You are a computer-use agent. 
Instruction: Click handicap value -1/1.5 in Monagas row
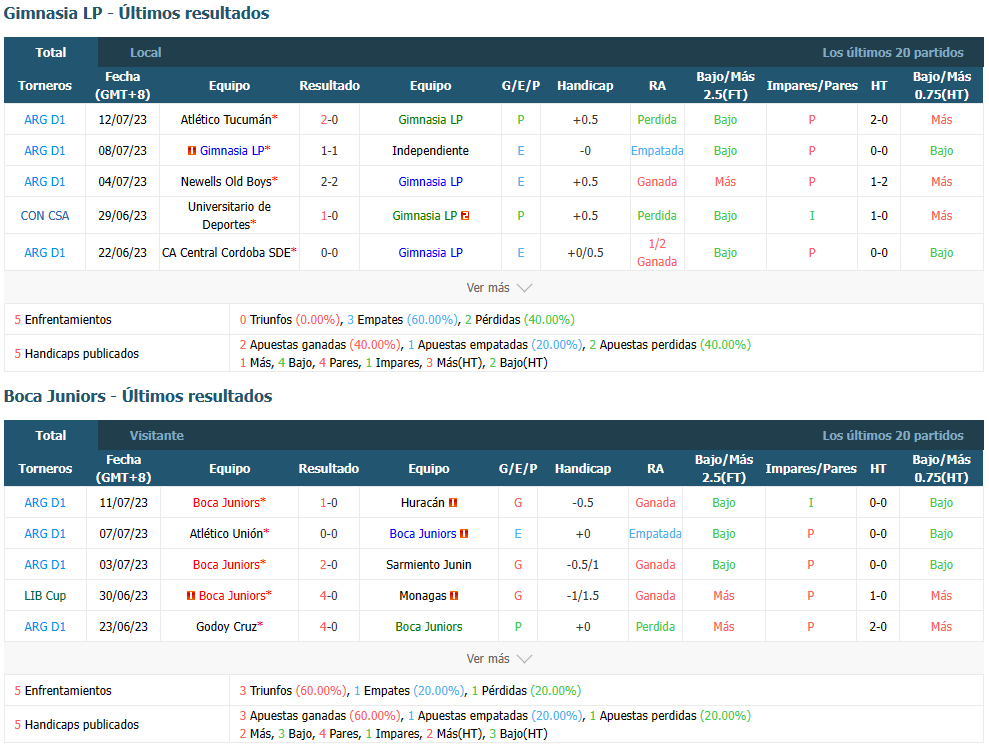point(583,595)
